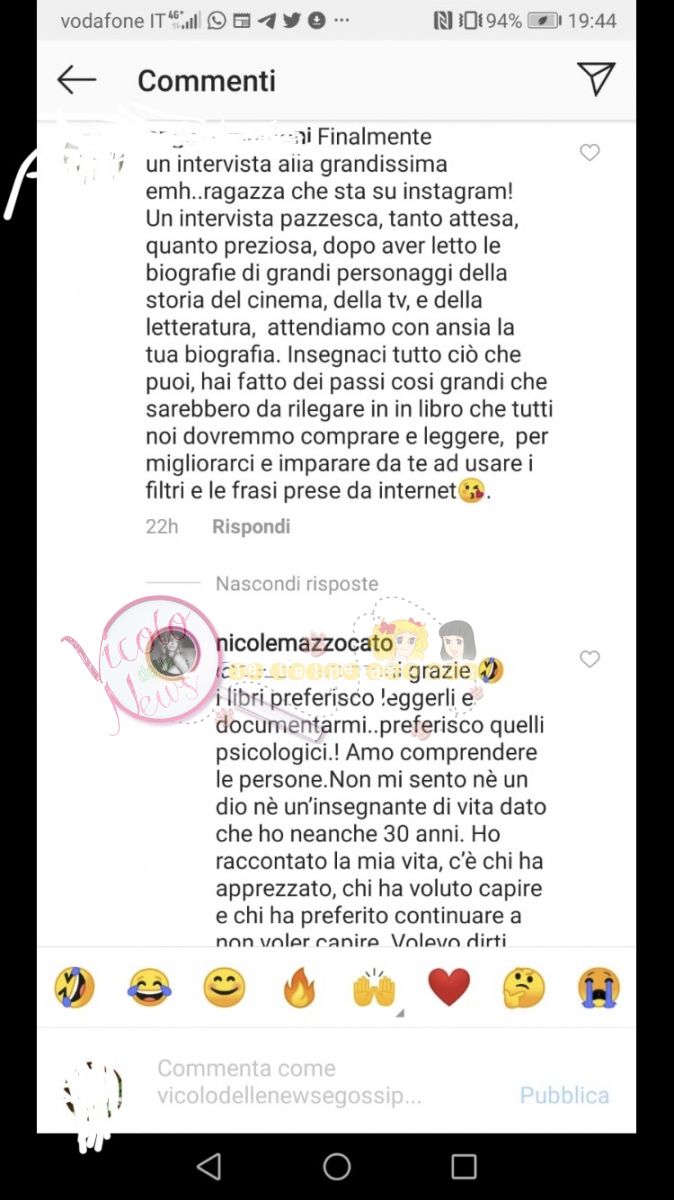Insert tears of joy emoji

point(149,988)
